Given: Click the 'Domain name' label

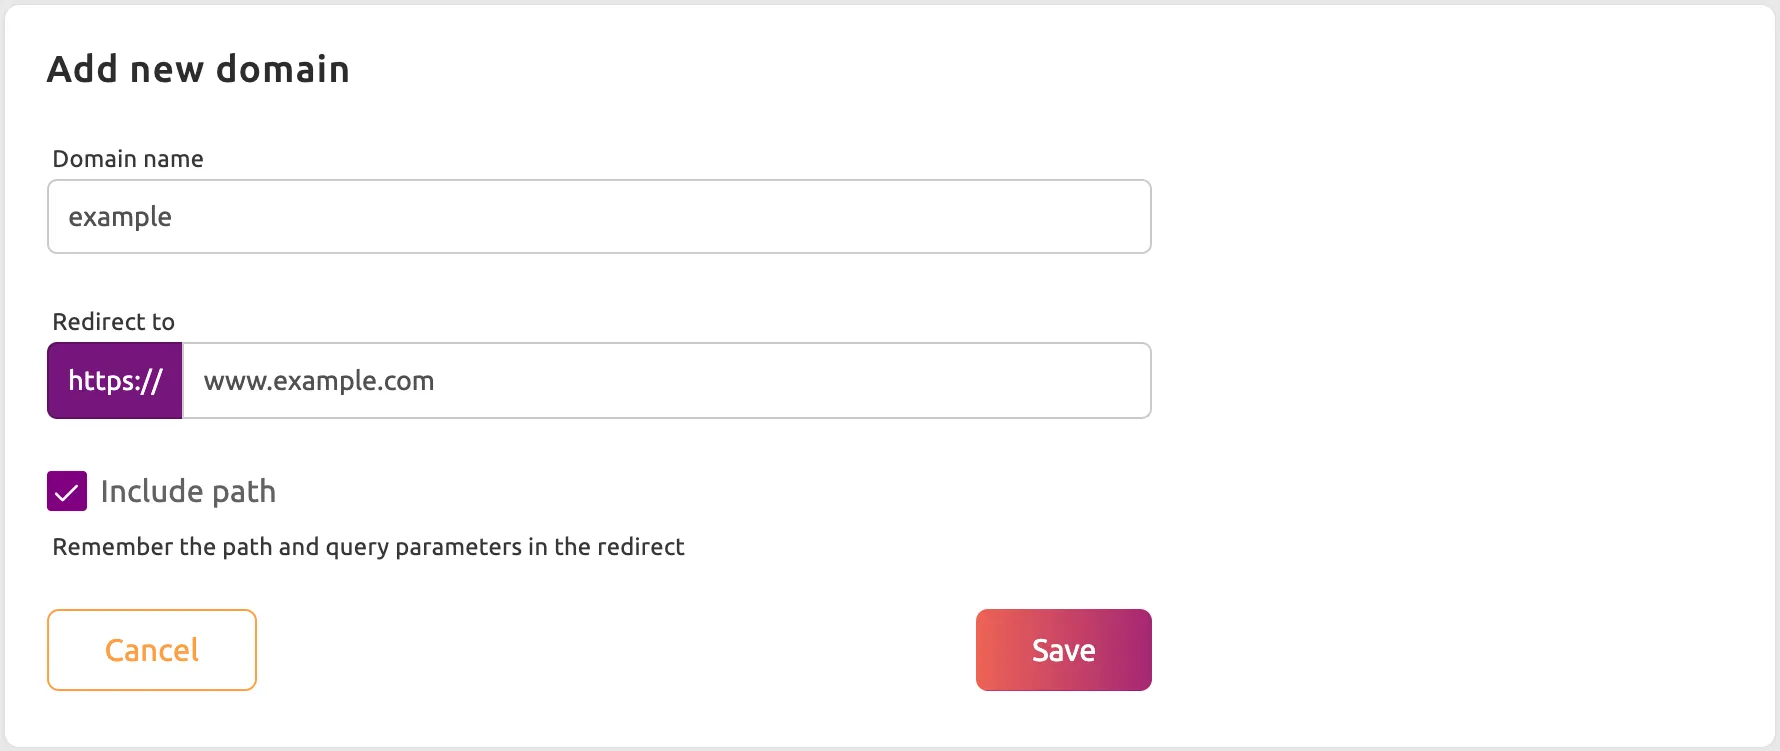Looking at the screenshot, I should coord(128,158).
